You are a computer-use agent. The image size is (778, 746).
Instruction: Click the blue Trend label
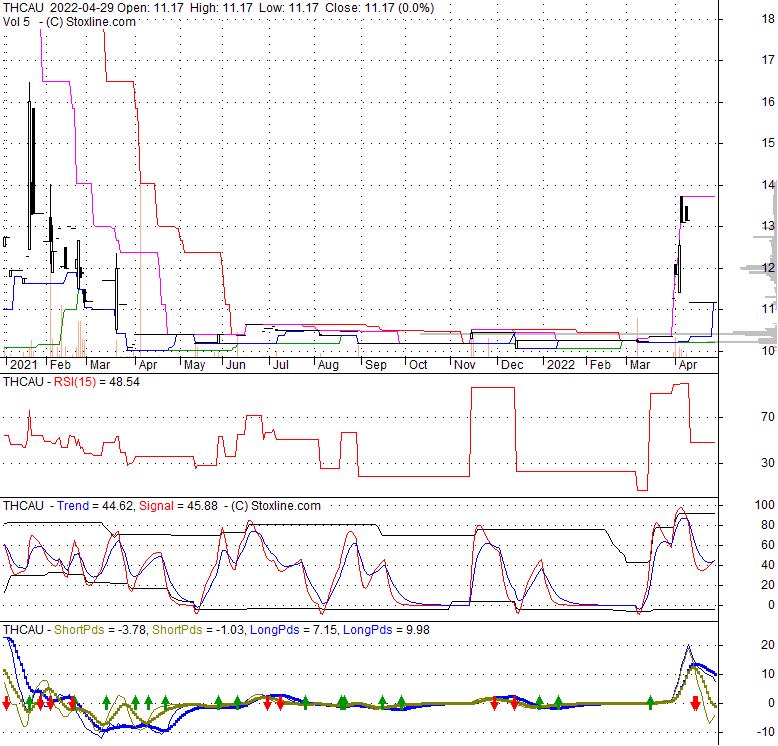click(x=73, y=506)
